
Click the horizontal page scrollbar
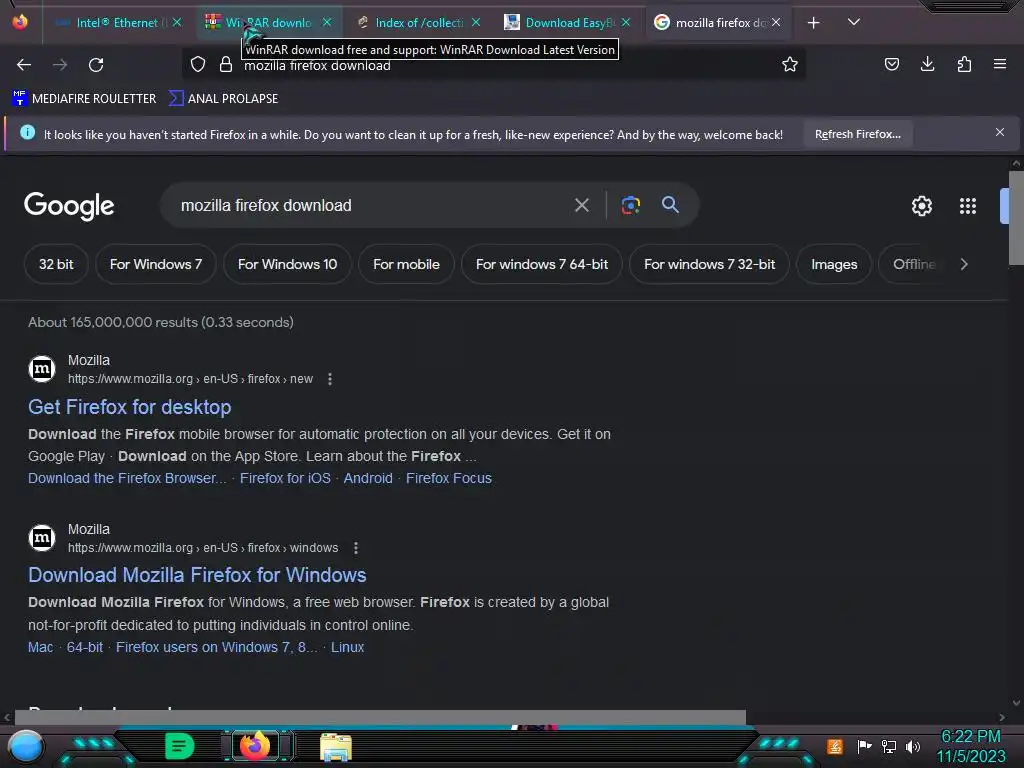(x=380, y=717)
